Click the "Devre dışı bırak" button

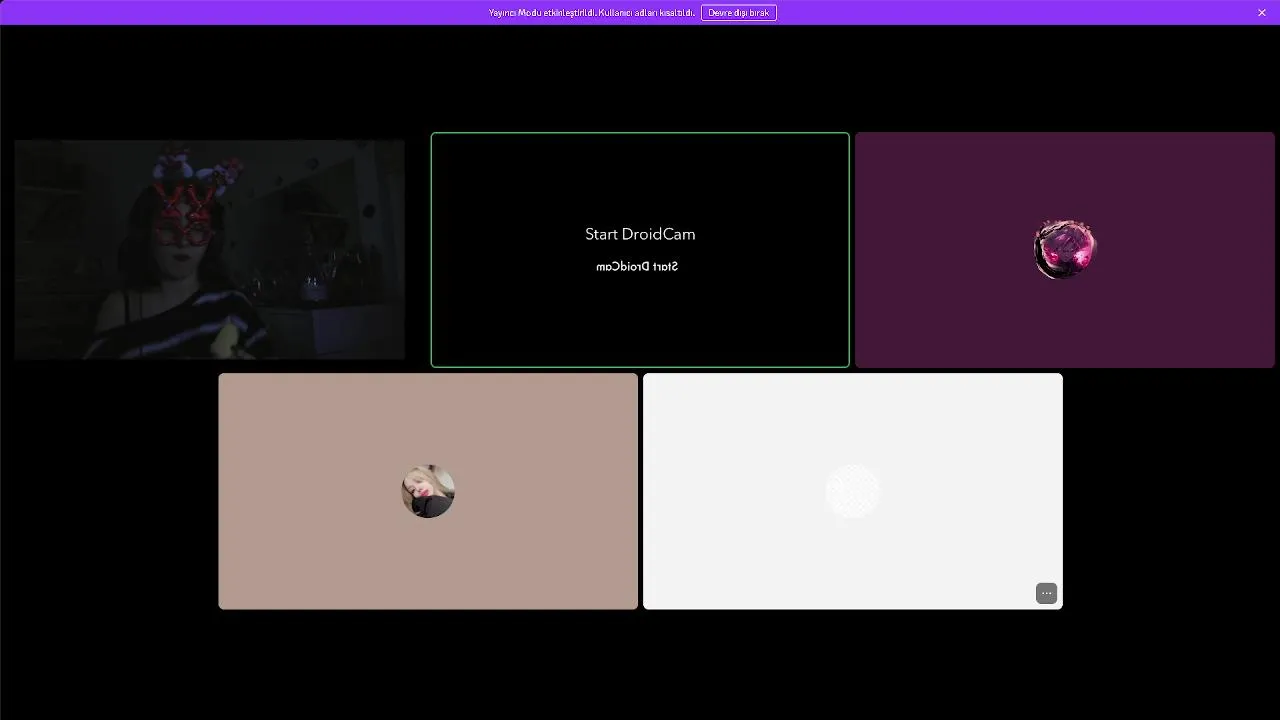(739, 12)
